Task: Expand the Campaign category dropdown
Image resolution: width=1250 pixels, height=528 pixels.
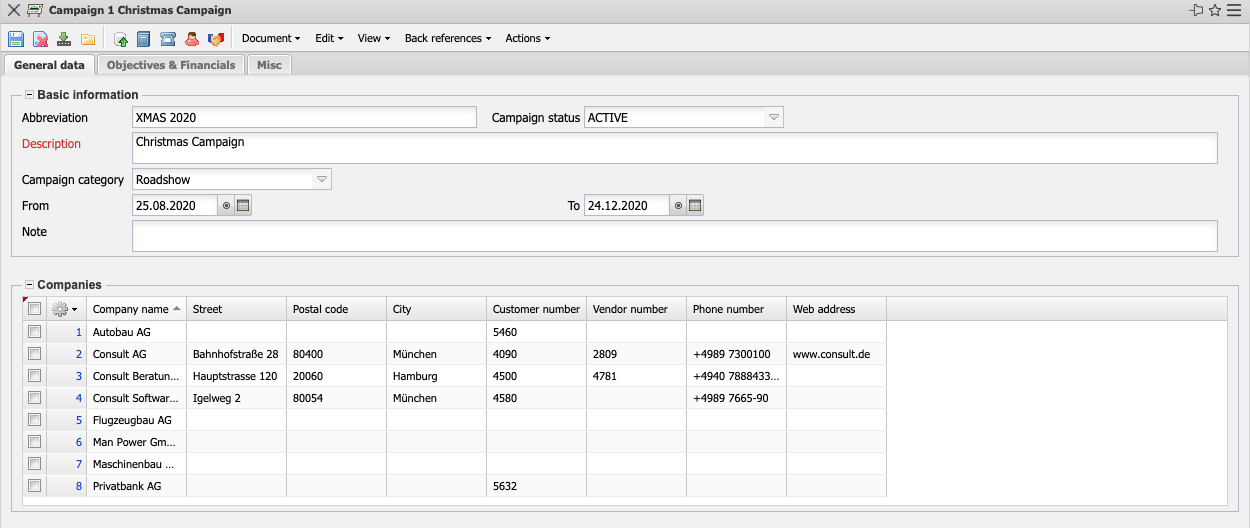Action: (321, 180)
